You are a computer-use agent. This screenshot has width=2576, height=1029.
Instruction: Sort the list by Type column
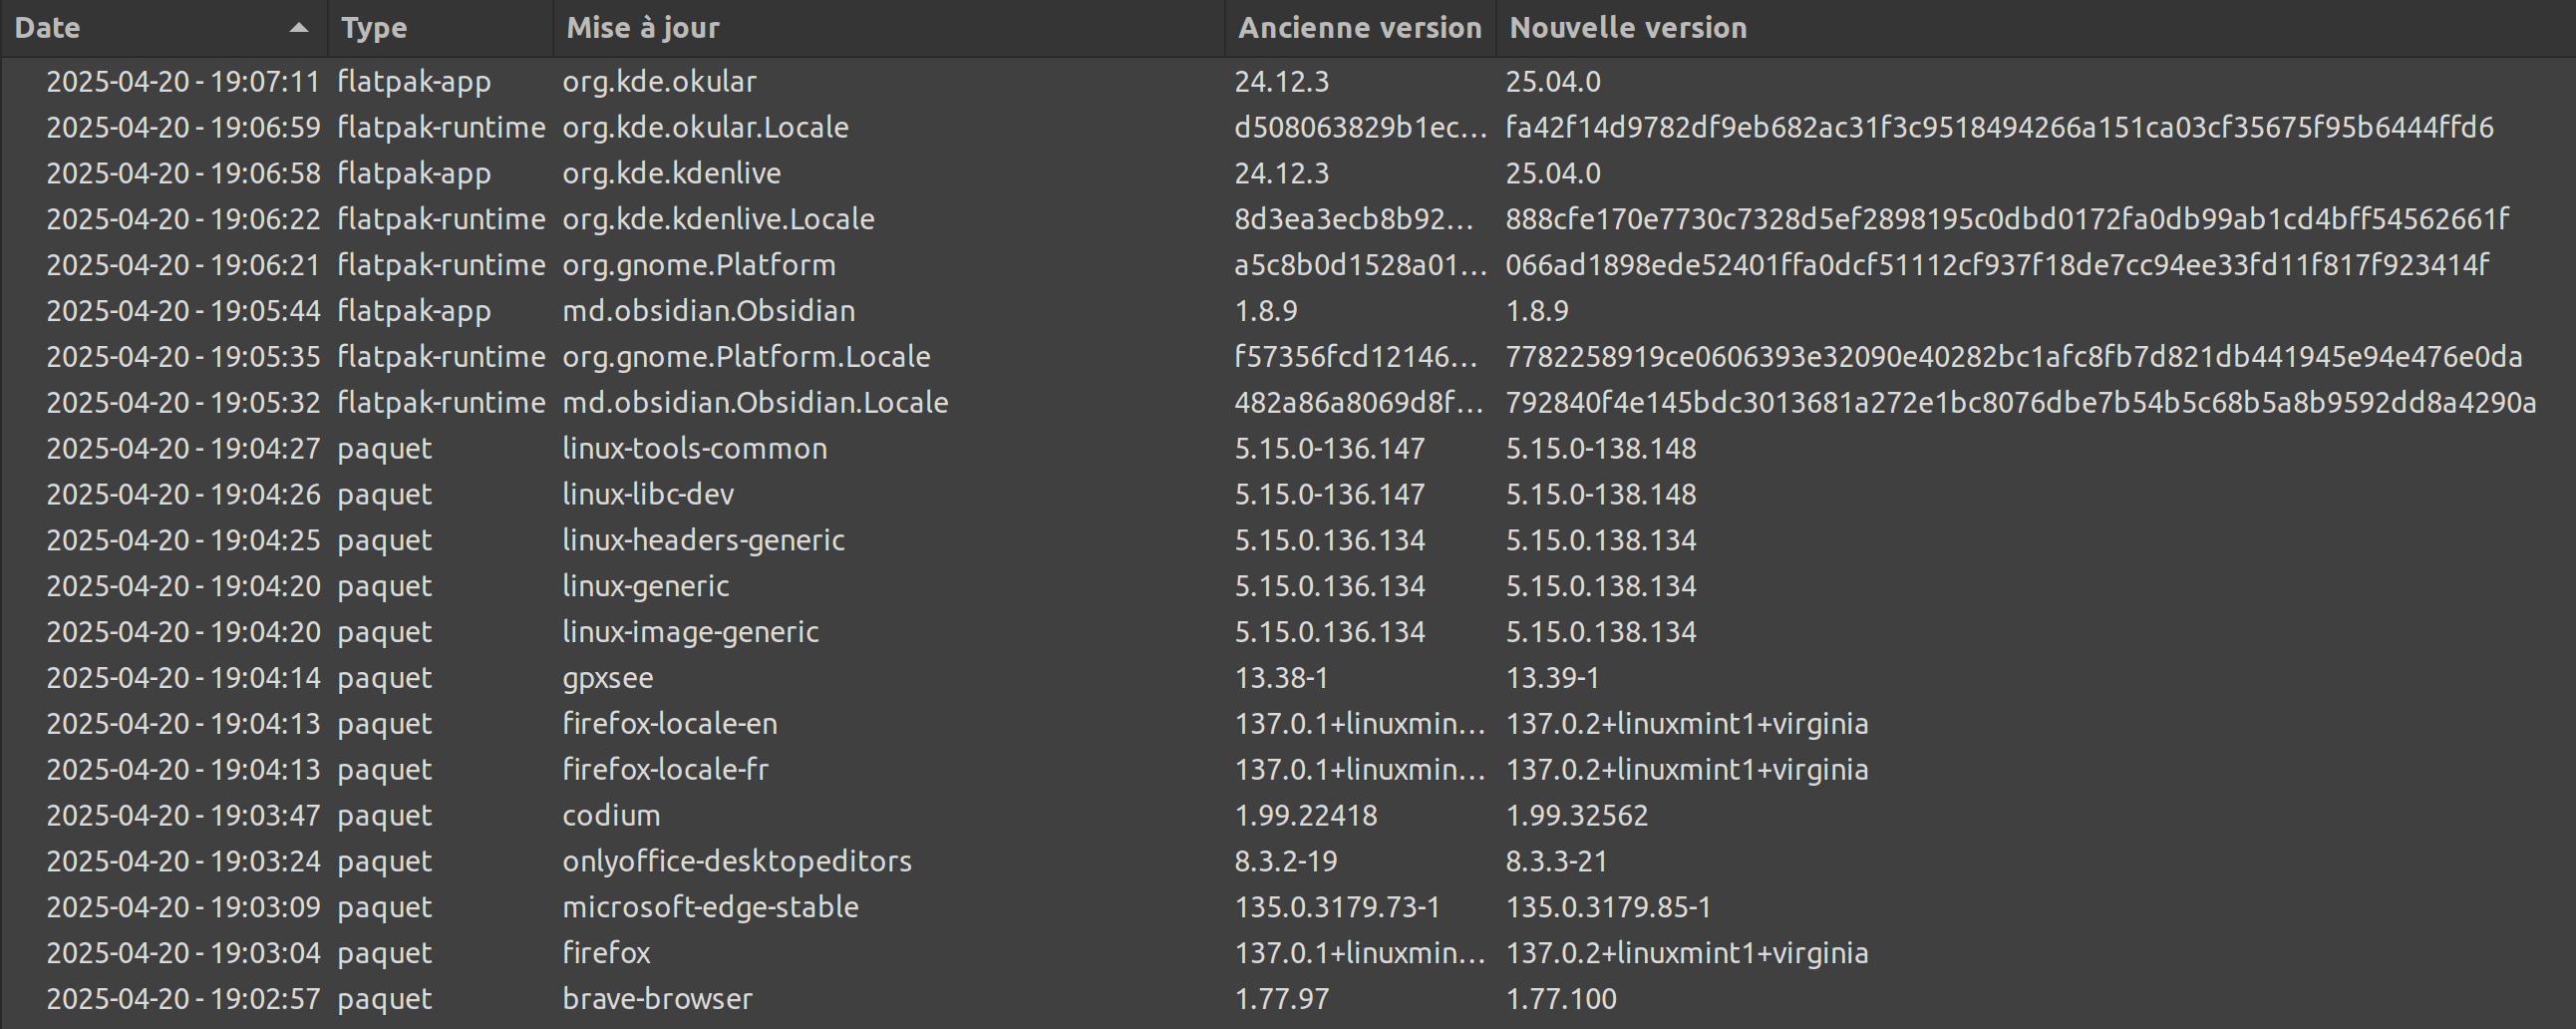pyautogui.click(x=374, y=28)
